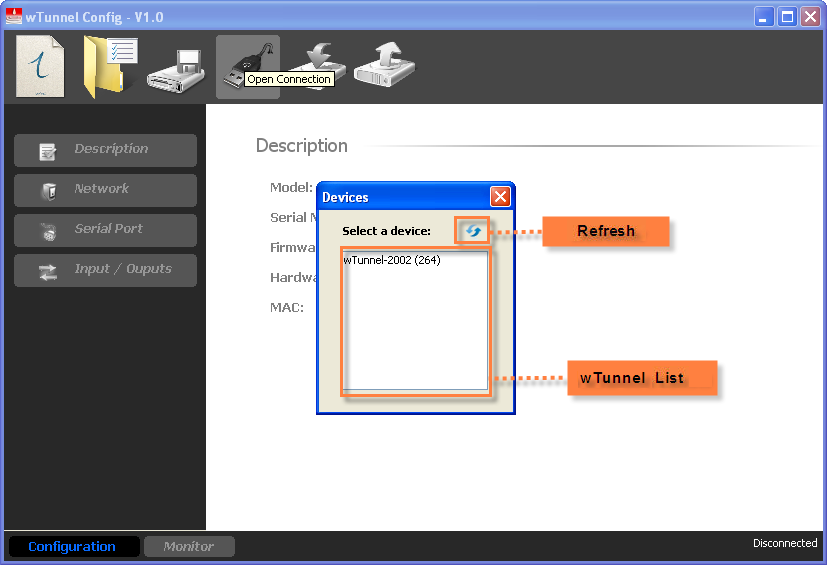Refresh the device list
This screenshot has width=827, height=565.
click(473, 231)
